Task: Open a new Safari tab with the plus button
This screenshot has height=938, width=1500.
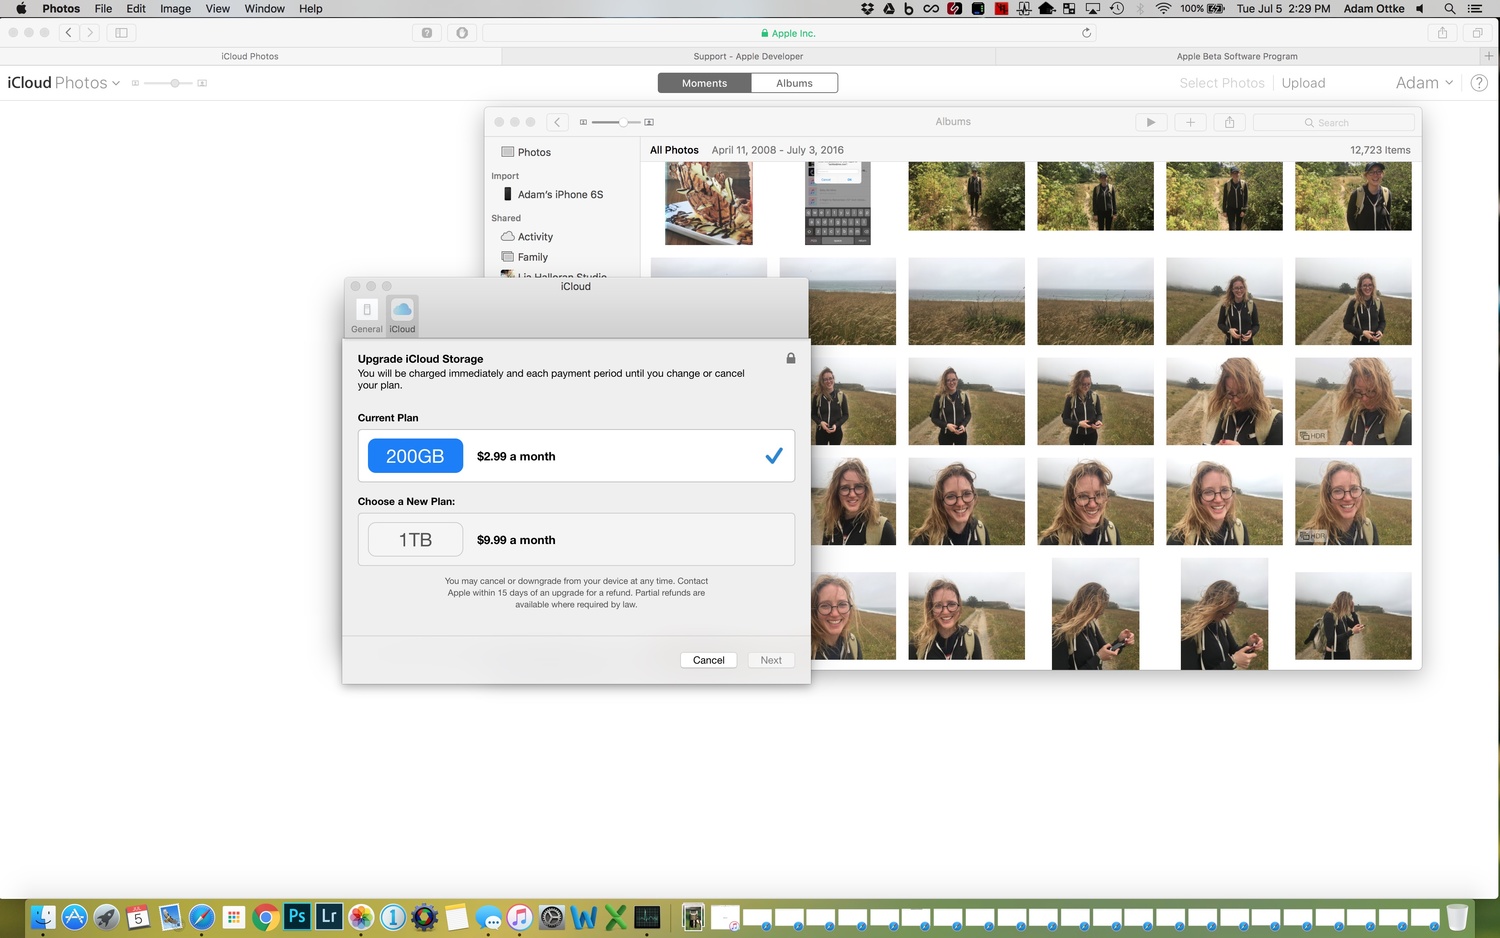Action: coord(1488,56)
